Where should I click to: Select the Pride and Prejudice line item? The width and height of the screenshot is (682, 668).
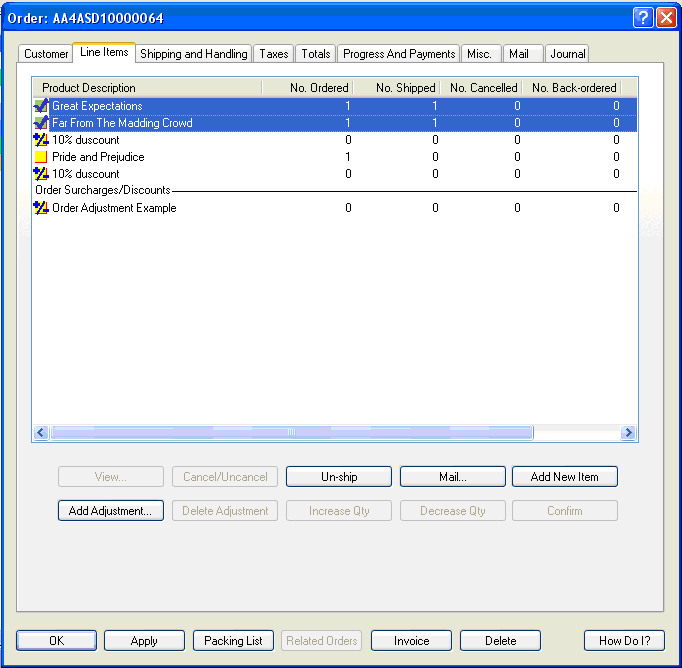(98, 157)
